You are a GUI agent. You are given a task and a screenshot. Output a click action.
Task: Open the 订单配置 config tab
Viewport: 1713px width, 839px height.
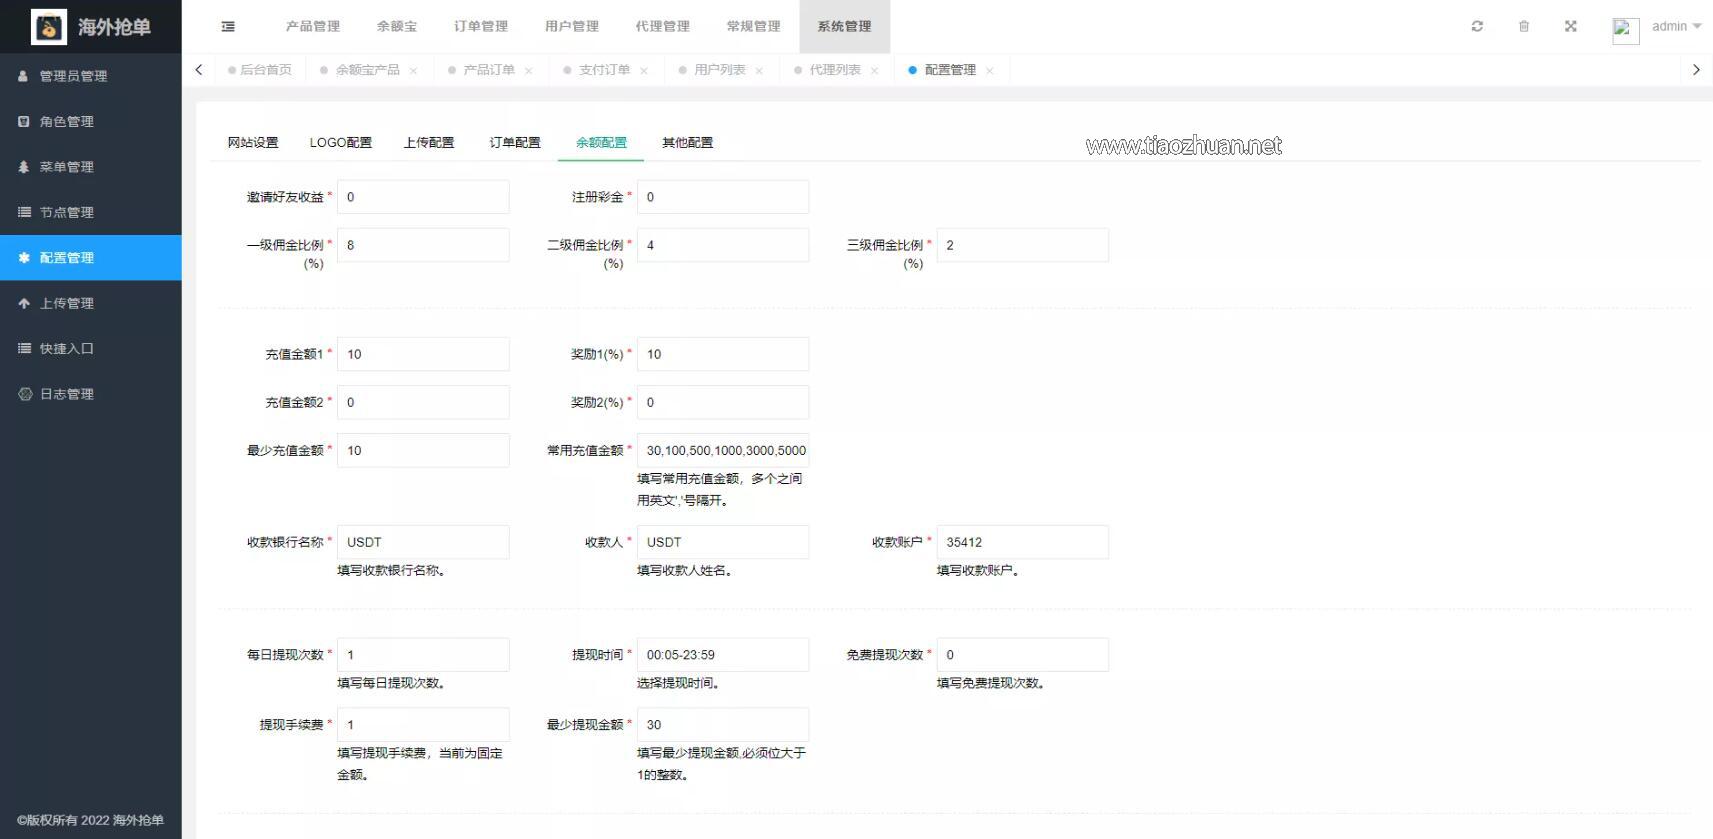pos(515,143)
